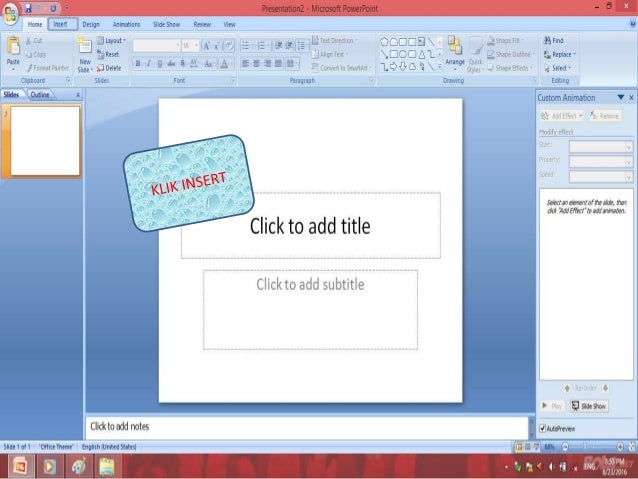Fit slide to current window
Image resolution: width=638 pixels, height=479 pixels.
(631, 447)
